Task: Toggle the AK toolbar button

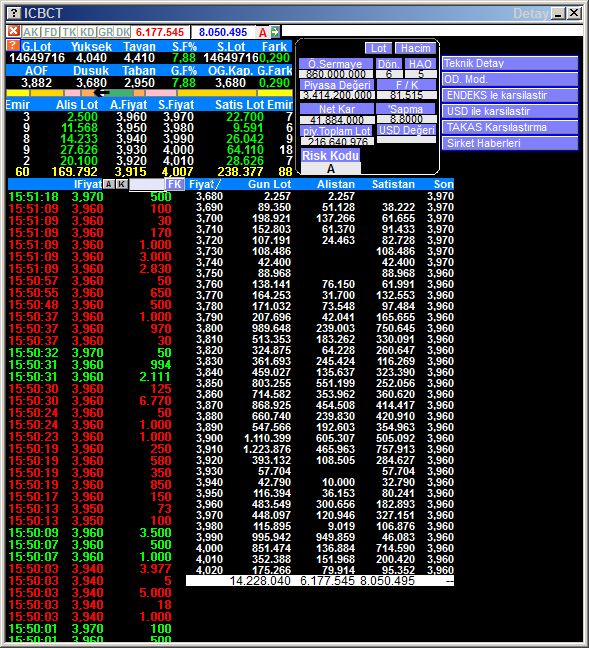Action: (31, 32)
